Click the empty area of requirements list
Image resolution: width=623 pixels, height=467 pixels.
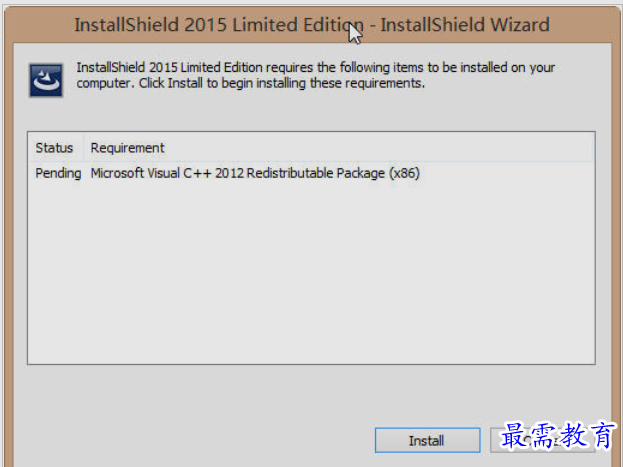pos(311,272)
